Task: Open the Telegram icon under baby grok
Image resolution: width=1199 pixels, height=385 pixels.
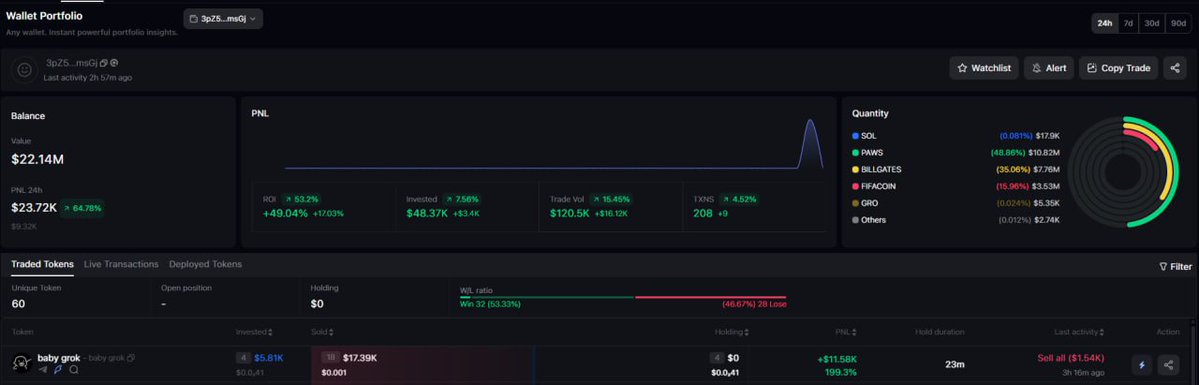Action: click(x=42, y=370)
